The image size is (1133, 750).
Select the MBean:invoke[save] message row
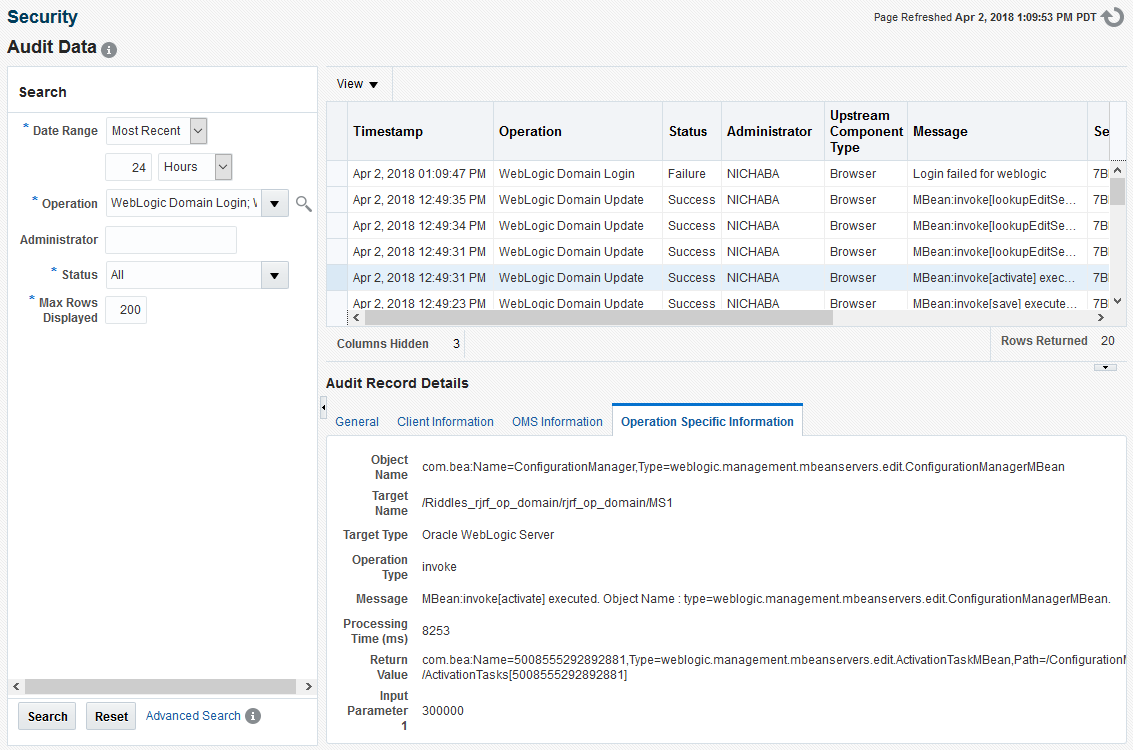(x=718, y=303)
